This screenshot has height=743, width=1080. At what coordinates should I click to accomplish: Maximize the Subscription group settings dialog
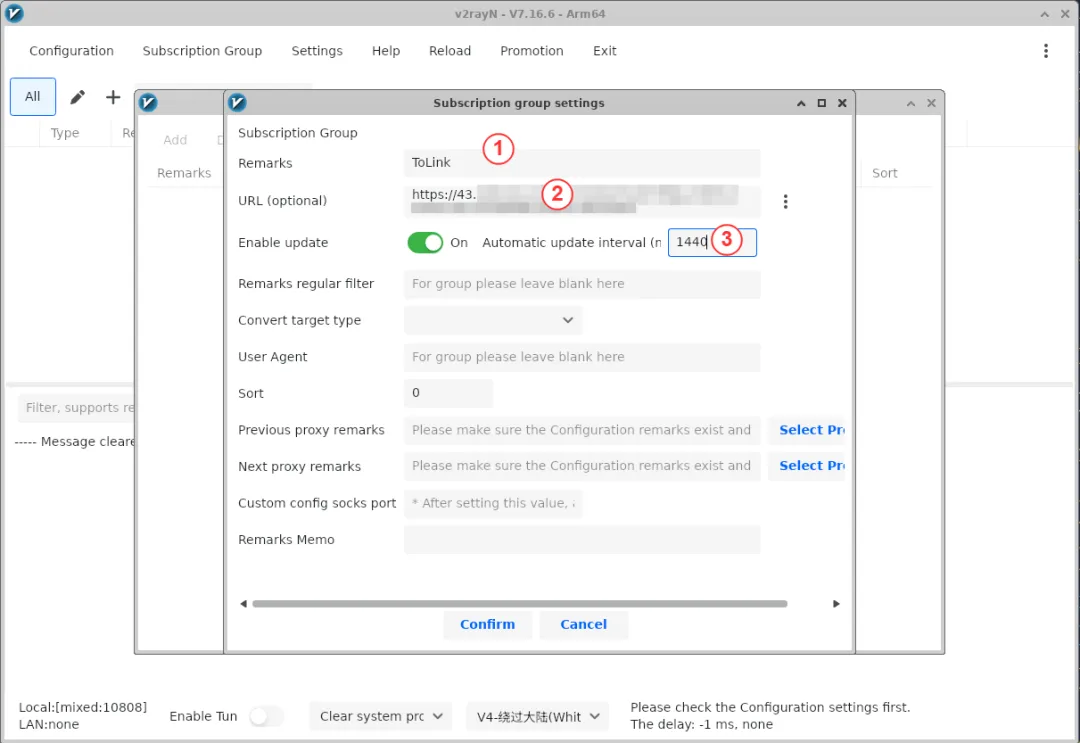click(822, 103)
